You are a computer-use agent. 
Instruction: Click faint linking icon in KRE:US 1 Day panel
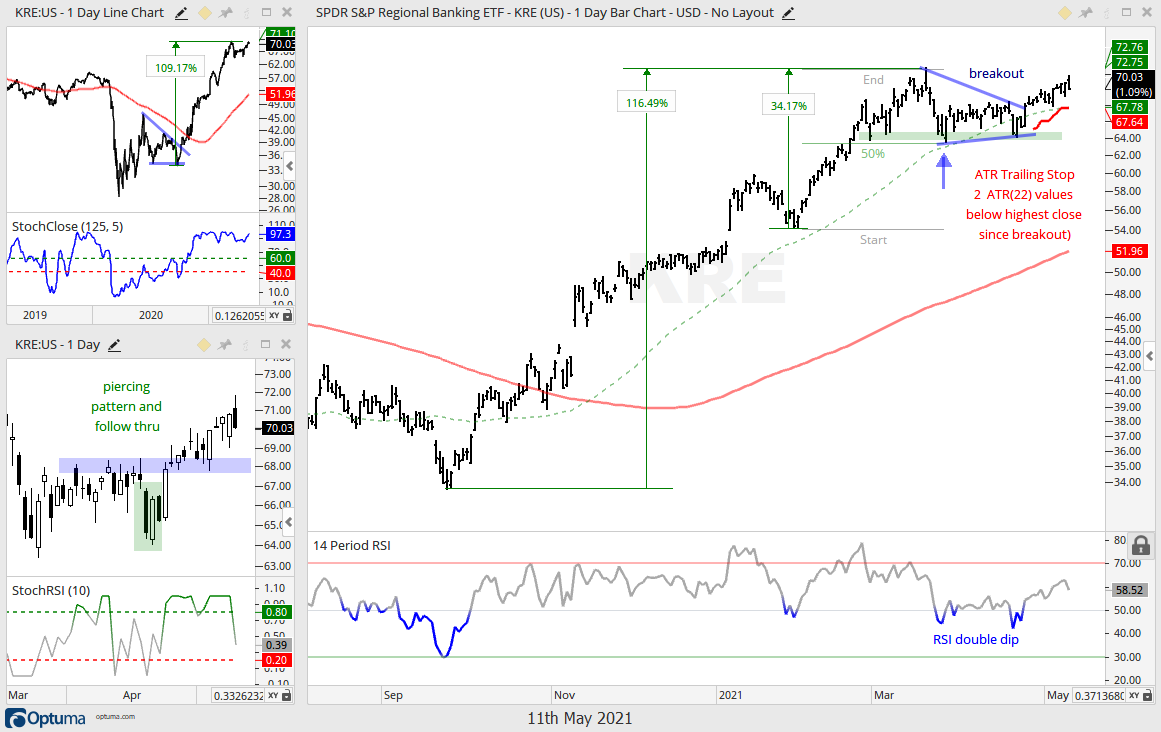pyautogui.click(x=246, y=345)
